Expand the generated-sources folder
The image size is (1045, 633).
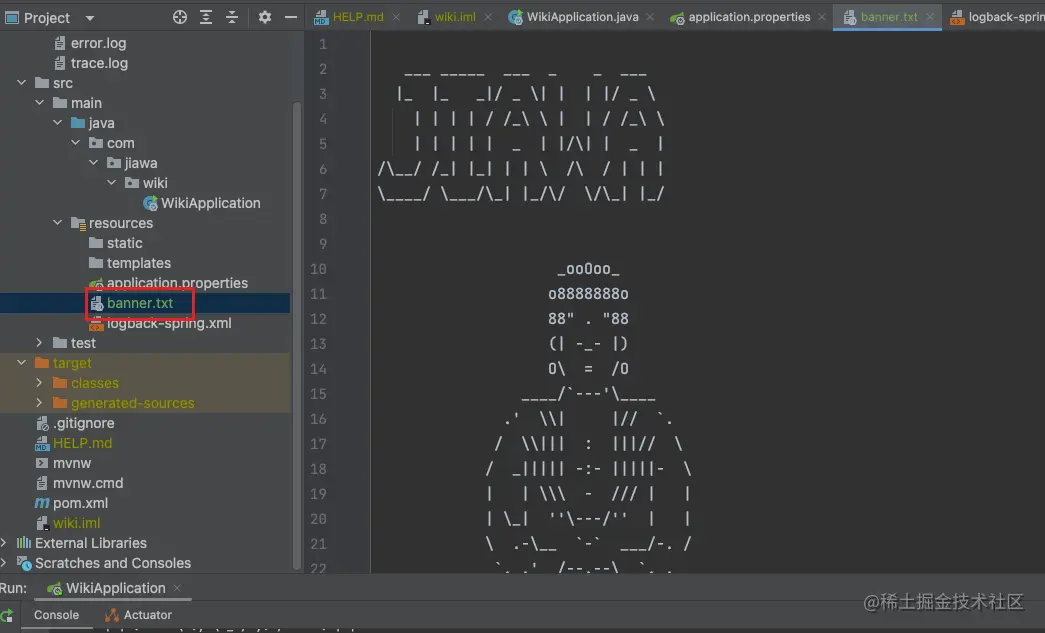tap(39, 402)
